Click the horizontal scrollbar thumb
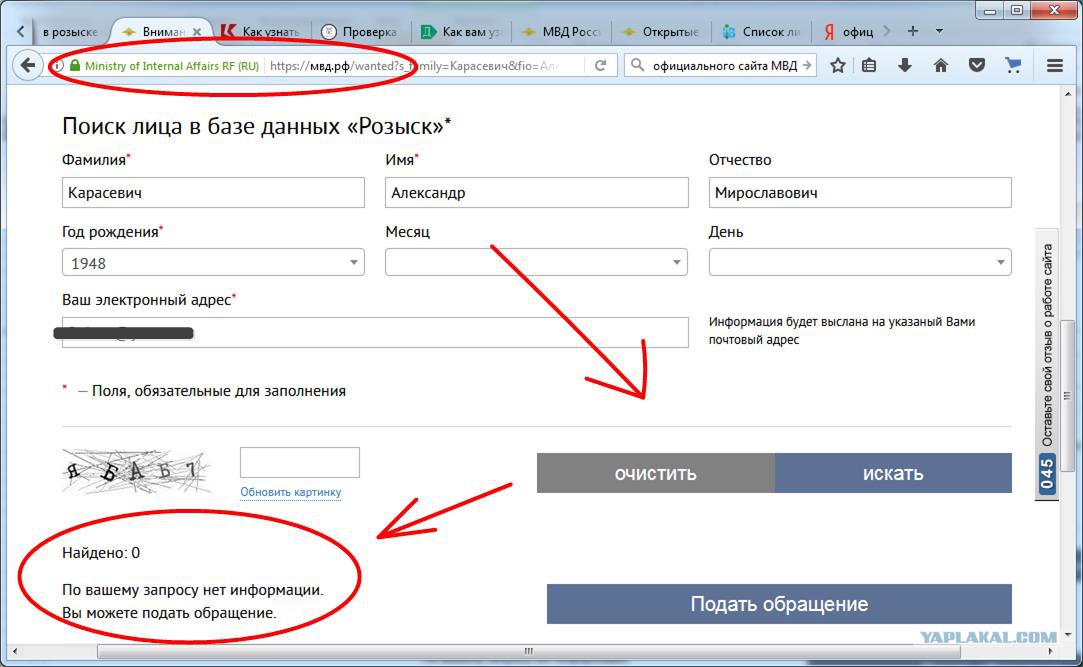Viewport: 1083px width, 667px height. (528, 651)
